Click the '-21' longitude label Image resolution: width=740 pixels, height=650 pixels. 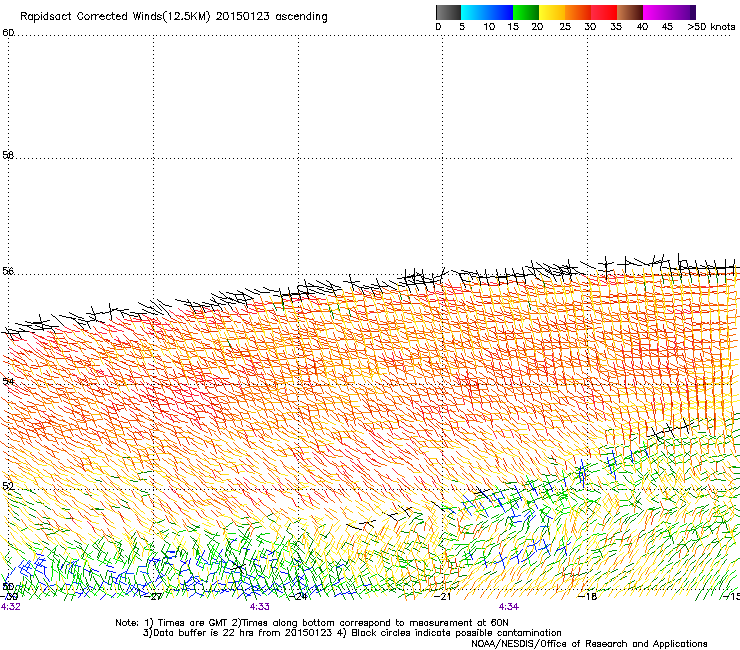click(x=443, y=597)
